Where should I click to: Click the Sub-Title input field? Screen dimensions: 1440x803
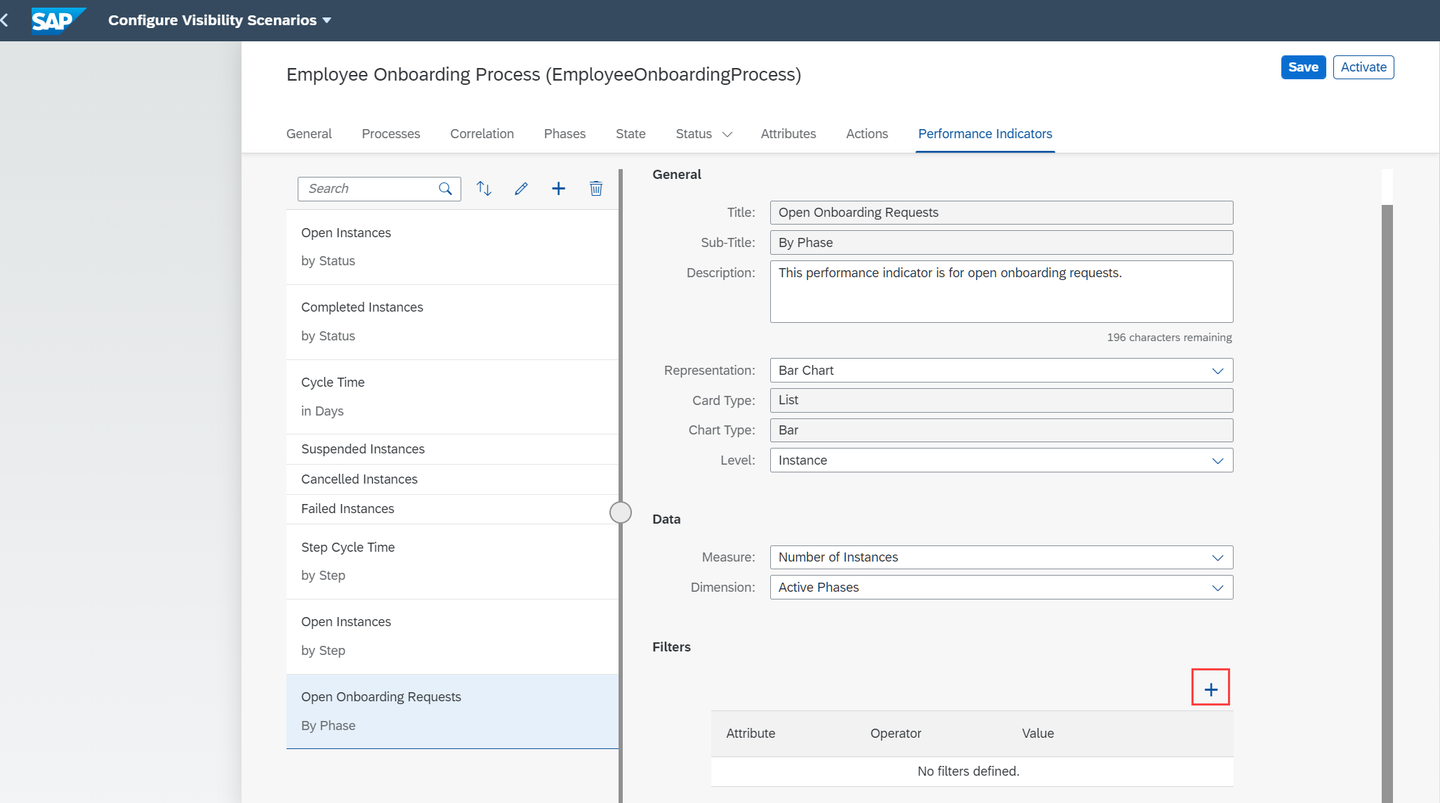point(1001,242)
